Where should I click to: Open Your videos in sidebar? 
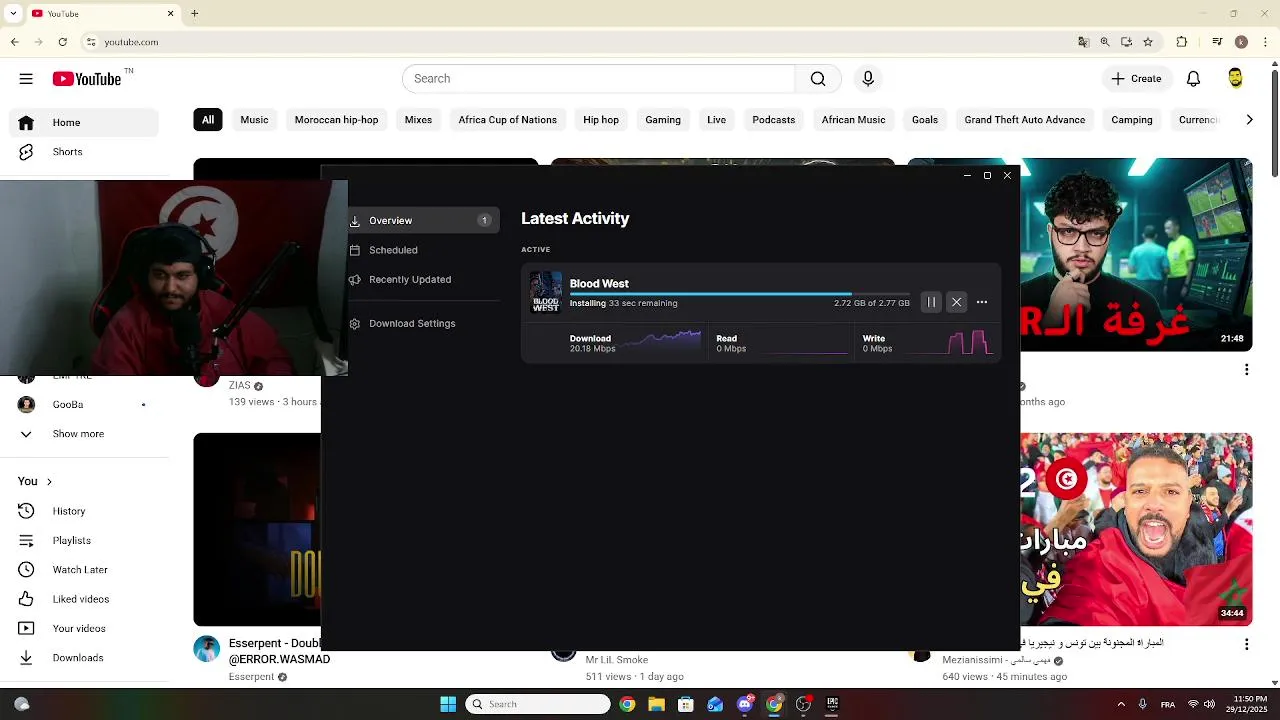click(x=84, y=629)
